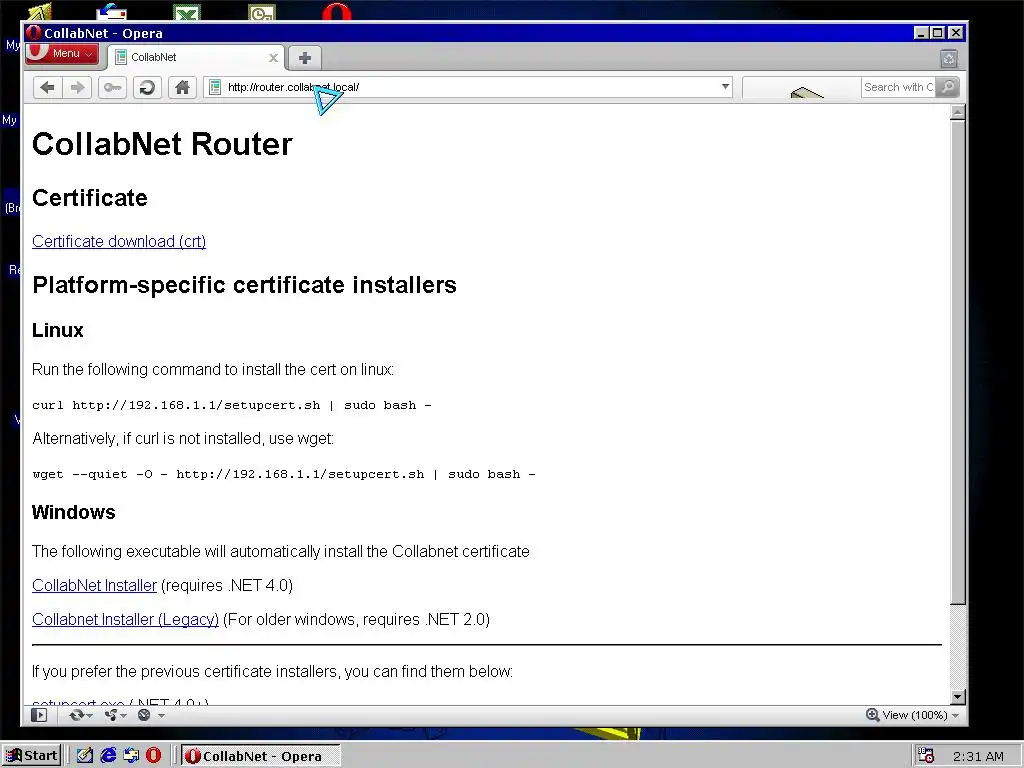Screen dimensions: 1024x768
Task: Open the closed tabs trash icon
Action: pyautogui.click(x=949, y=58)
